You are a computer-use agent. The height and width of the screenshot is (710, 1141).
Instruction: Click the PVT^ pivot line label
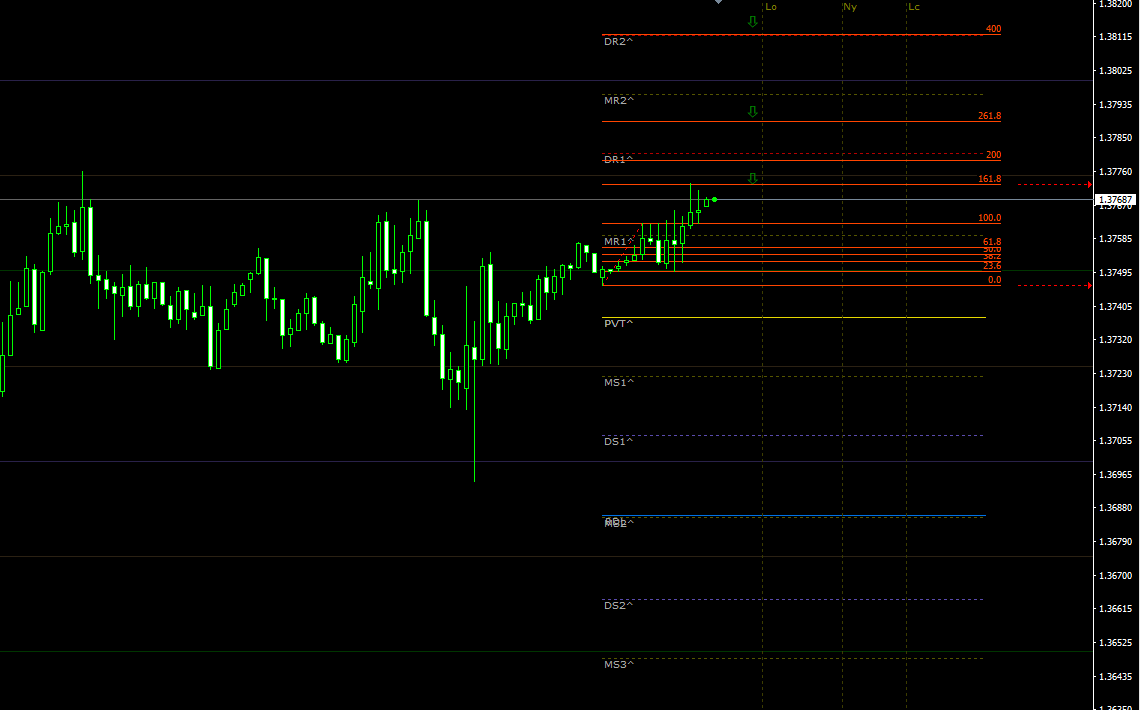click(618, 324)
